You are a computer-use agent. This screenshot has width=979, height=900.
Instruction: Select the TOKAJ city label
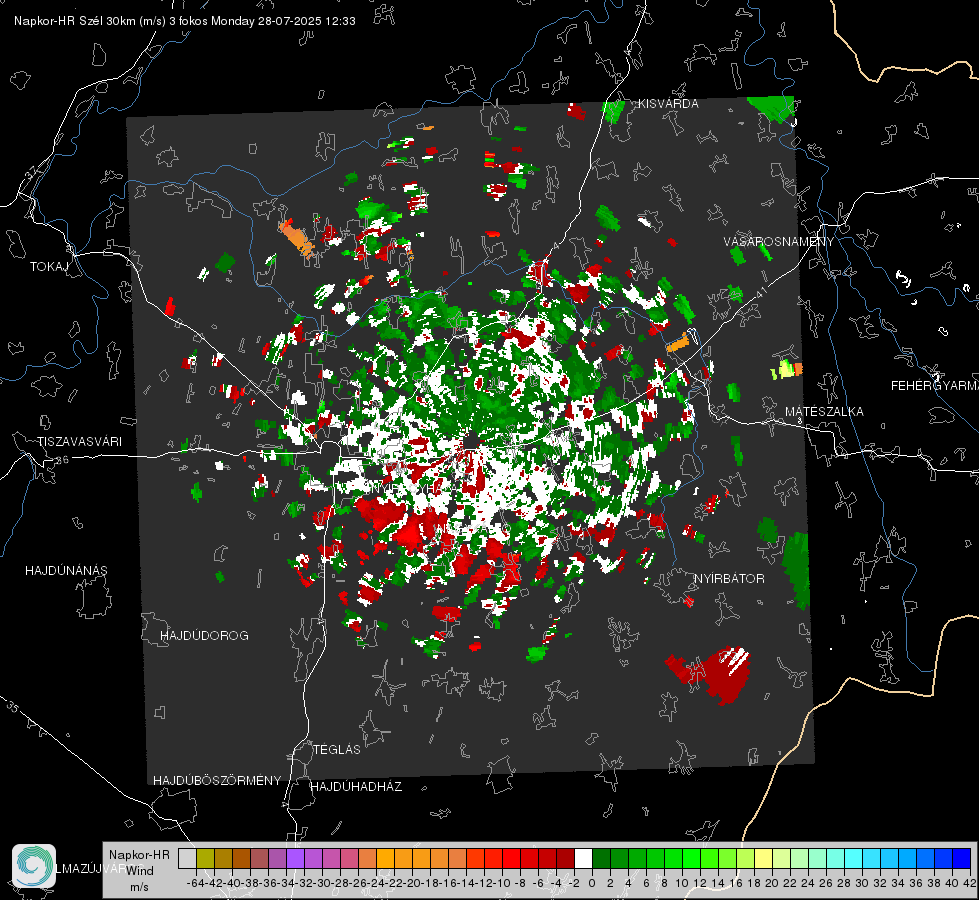49,267
